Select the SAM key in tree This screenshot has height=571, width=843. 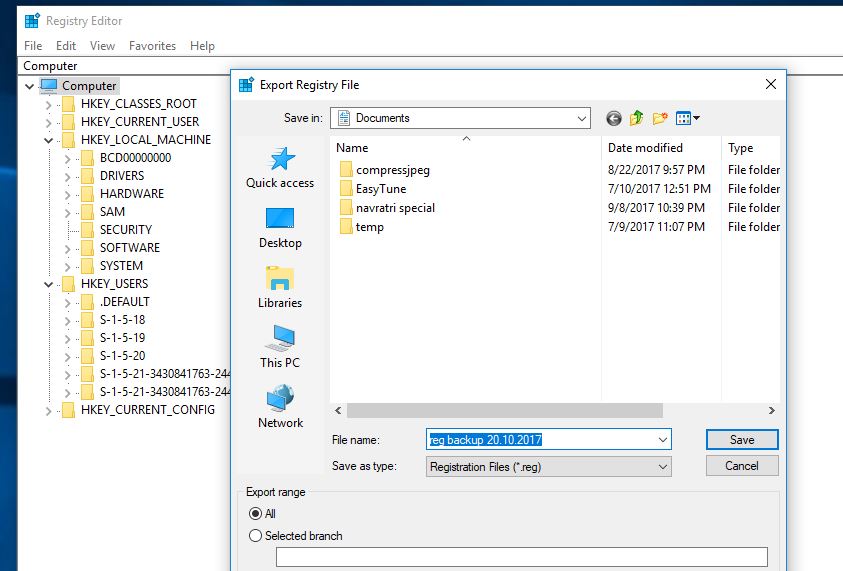pyautogui.click(x=112, y=212)
